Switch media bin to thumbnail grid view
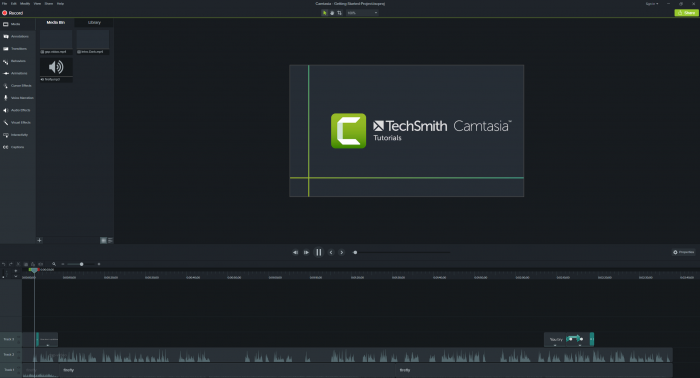Image resolution: width=700 pixels, height=378 pixels. (104, 241)
